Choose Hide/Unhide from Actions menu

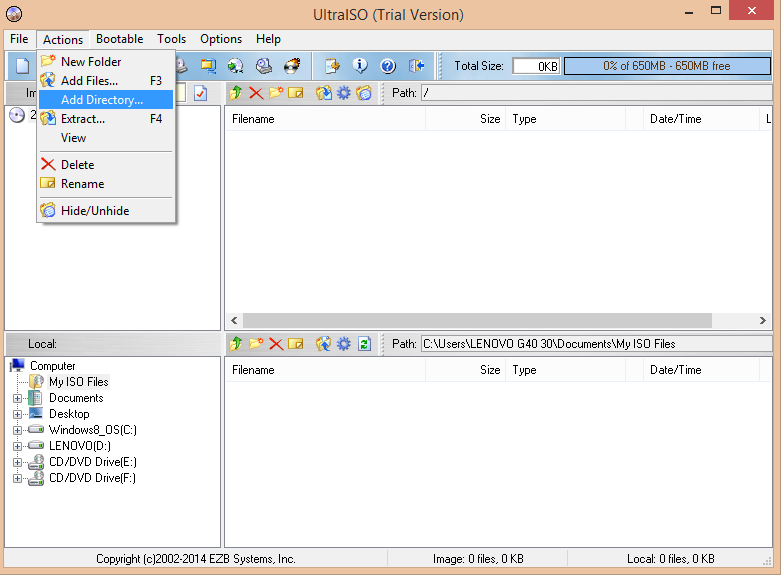click(x=106, y=211)
